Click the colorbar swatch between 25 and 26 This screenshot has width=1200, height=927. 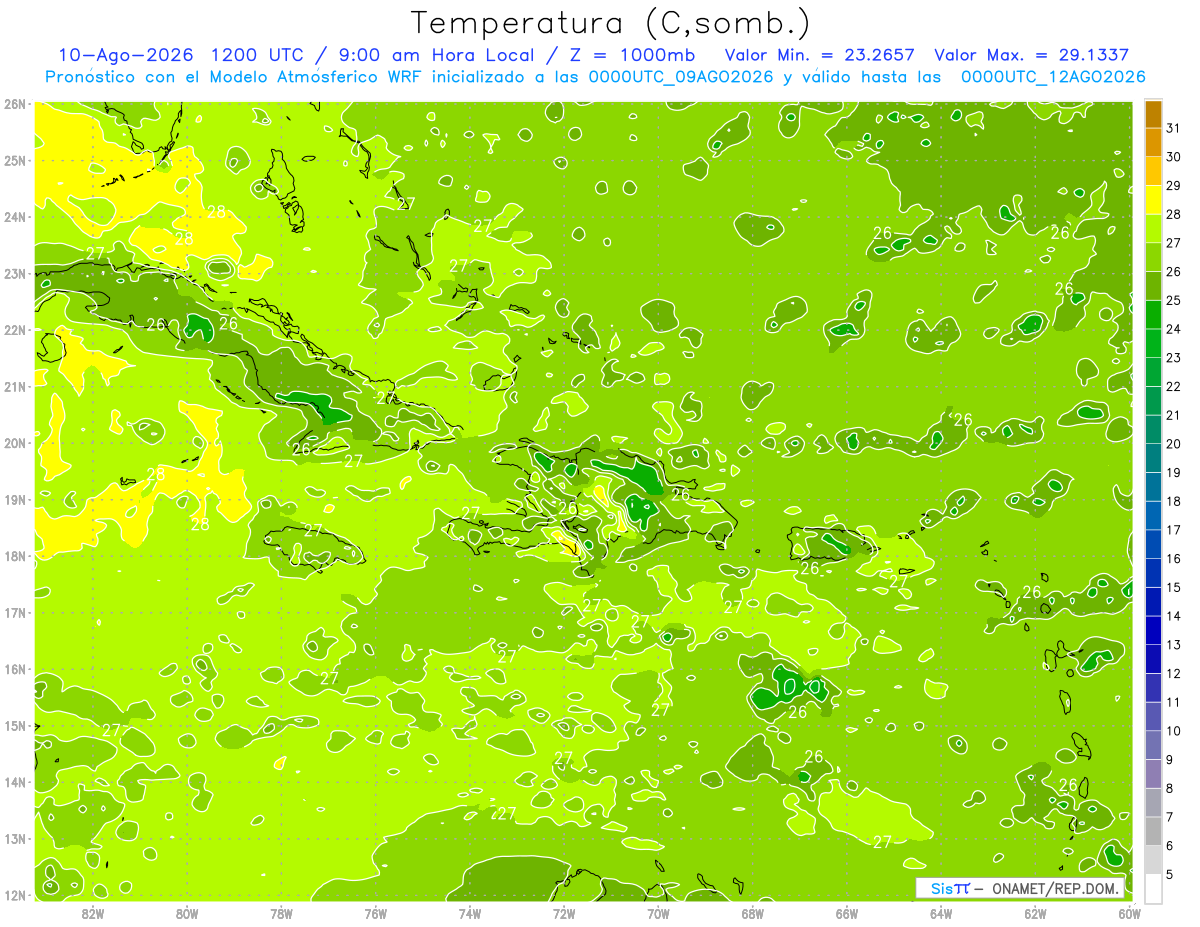coord(1153,287)
